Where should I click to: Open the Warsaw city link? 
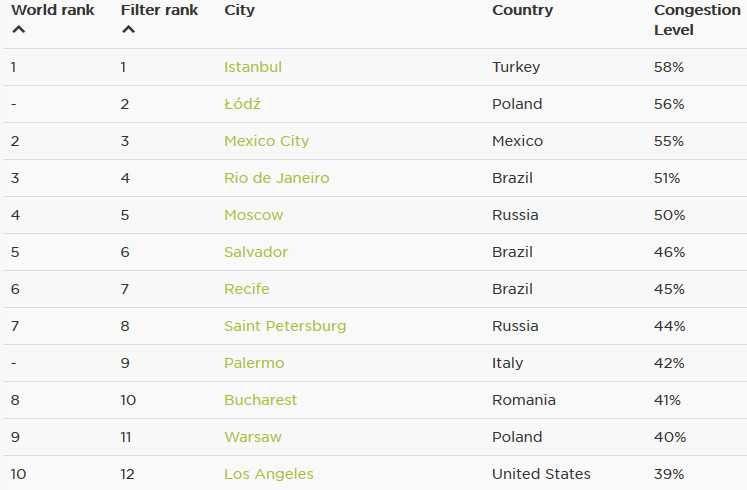pos(252,437)
